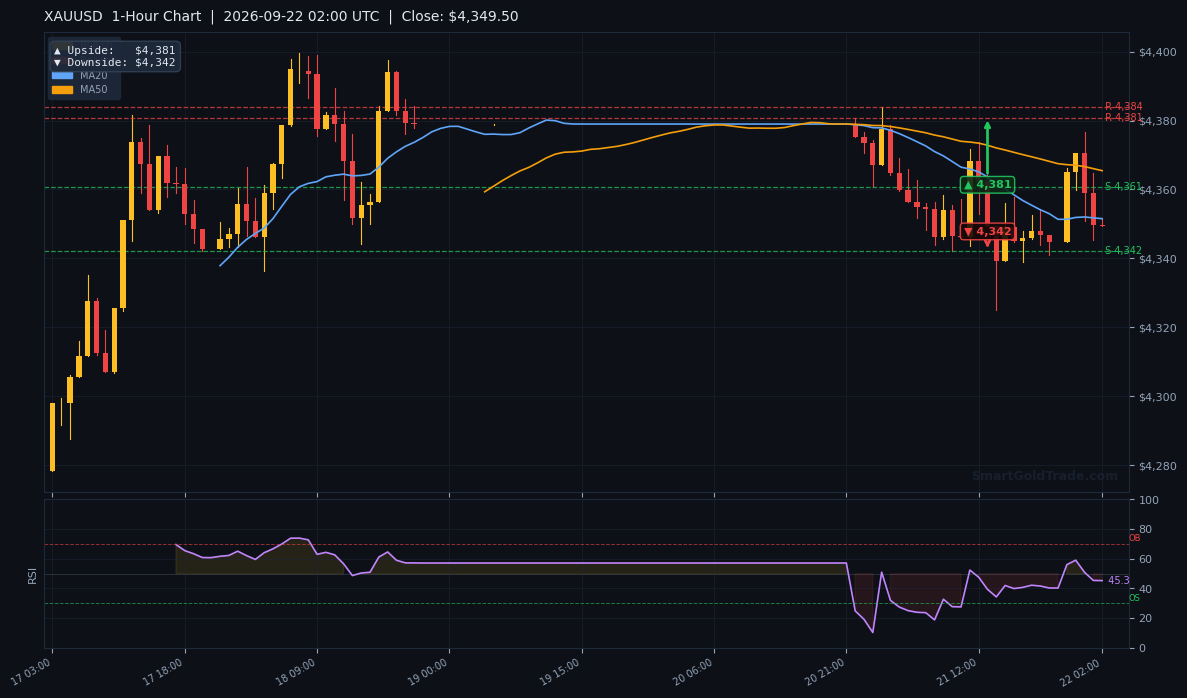The width and height of the screenshot is (1187, 698).
Task: Select the 'XAUUSD 1-Hour Chart' title text
Action: (123, 17)
